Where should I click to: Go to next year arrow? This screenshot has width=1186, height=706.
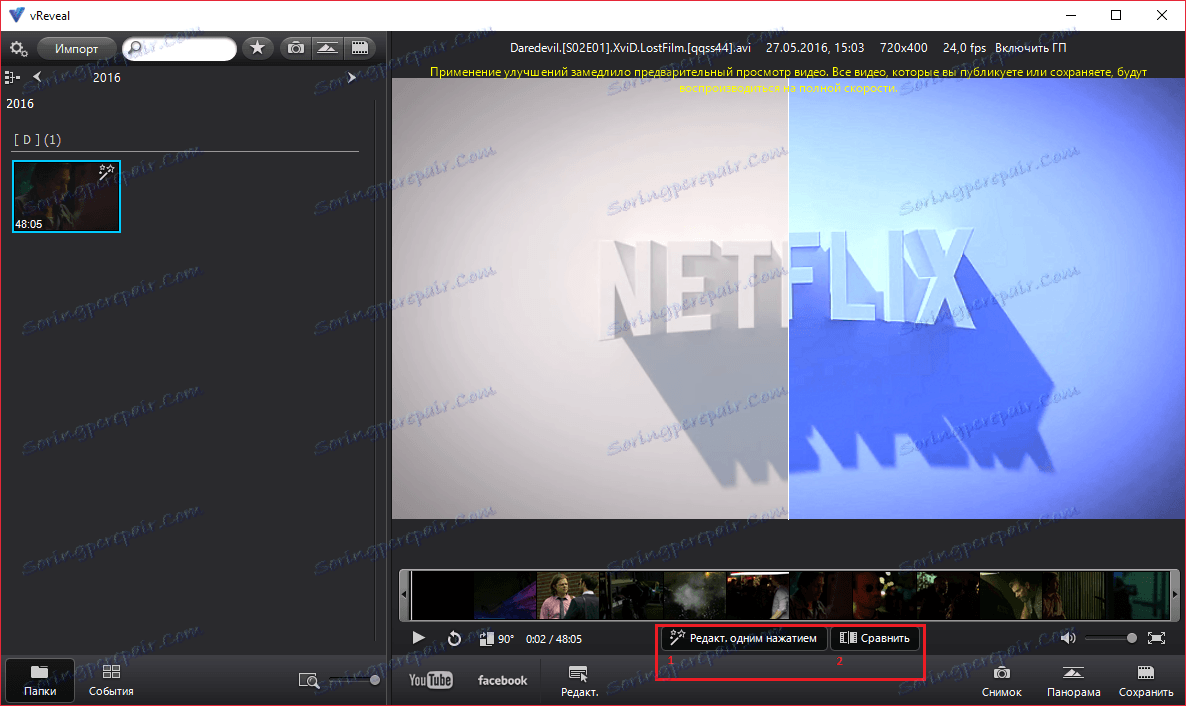(x=351, y=77)
